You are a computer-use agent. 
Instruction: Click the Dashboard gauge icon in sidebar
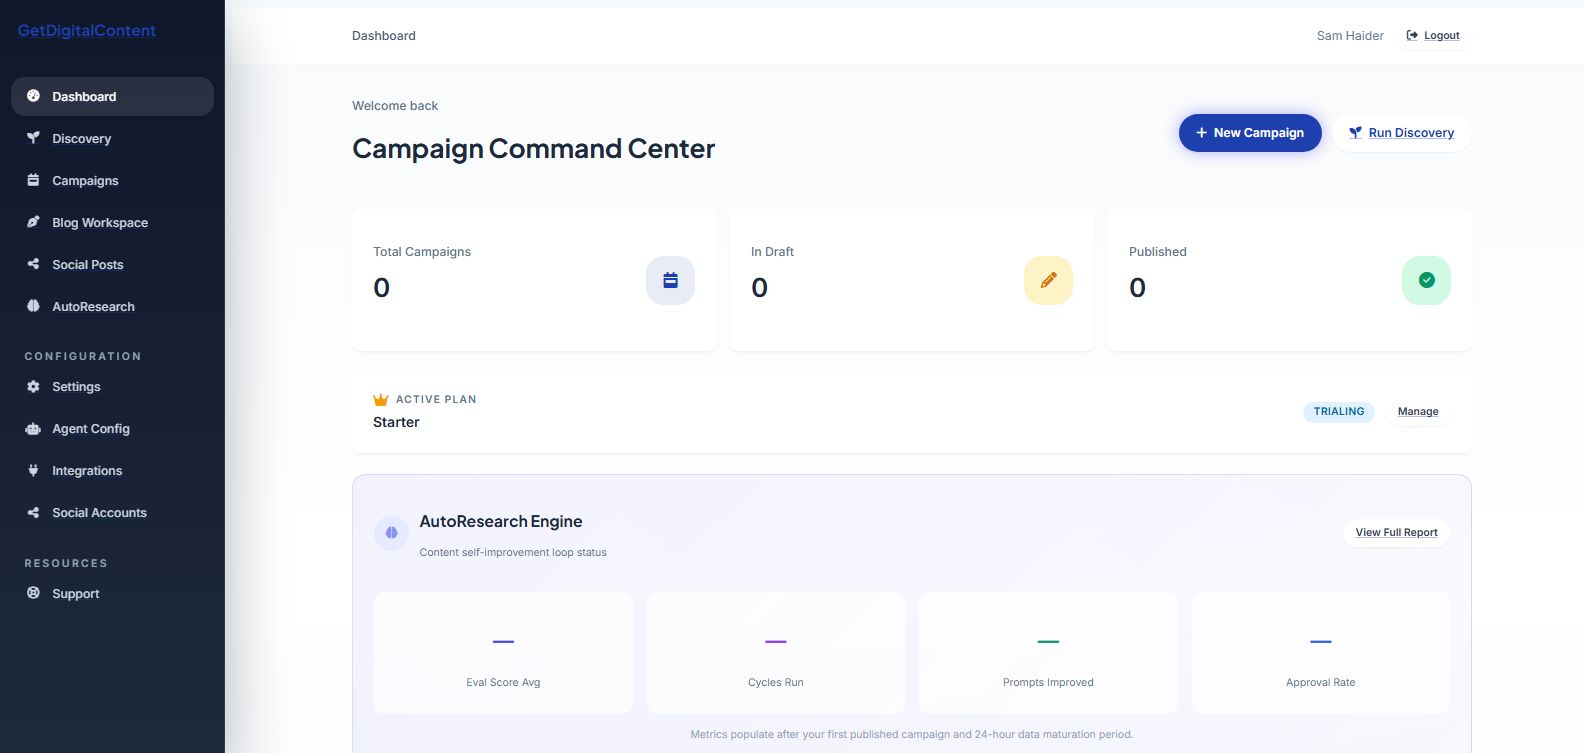pos(33,96)
